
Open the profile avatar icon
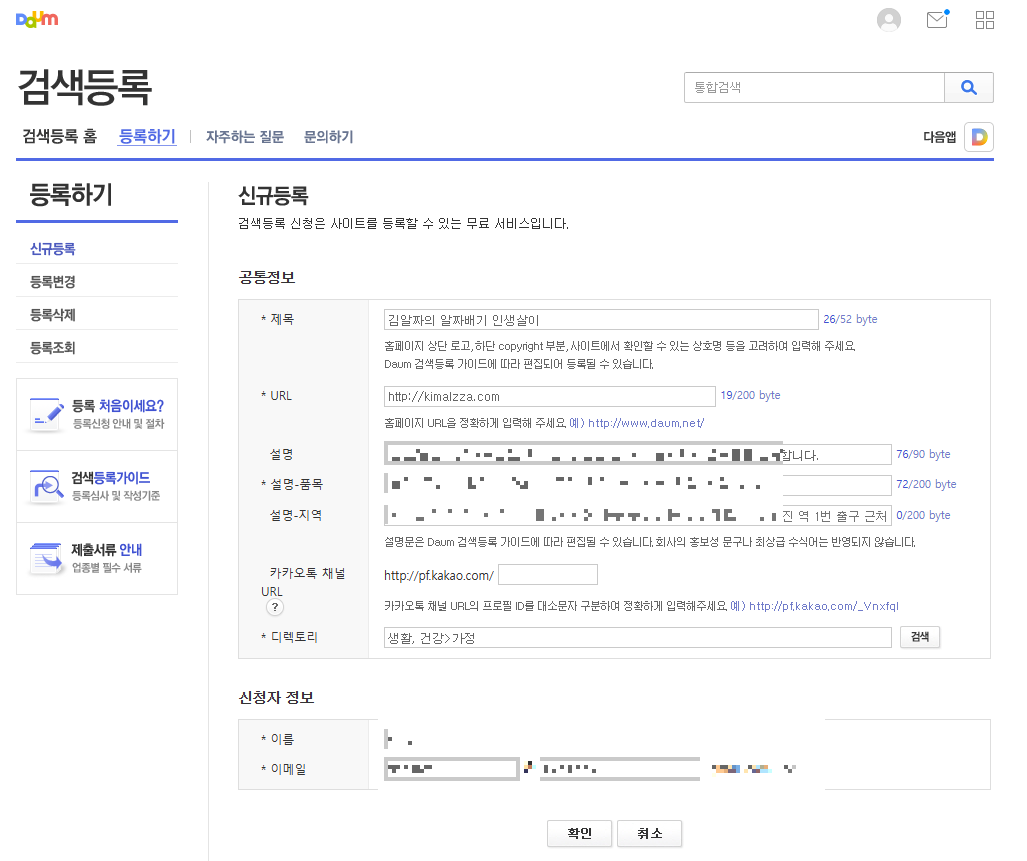click(x=888, y=19)
